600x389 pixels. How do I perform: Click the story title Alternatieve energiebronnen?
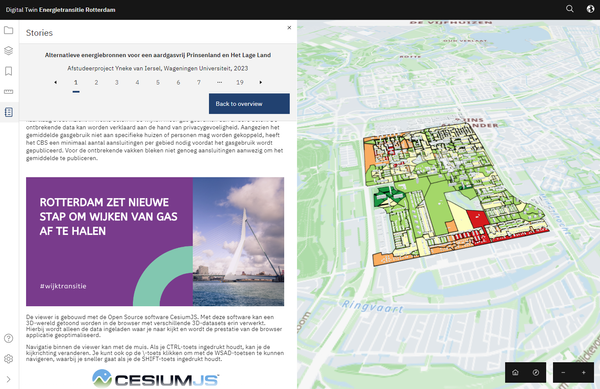tap(158, 55)
